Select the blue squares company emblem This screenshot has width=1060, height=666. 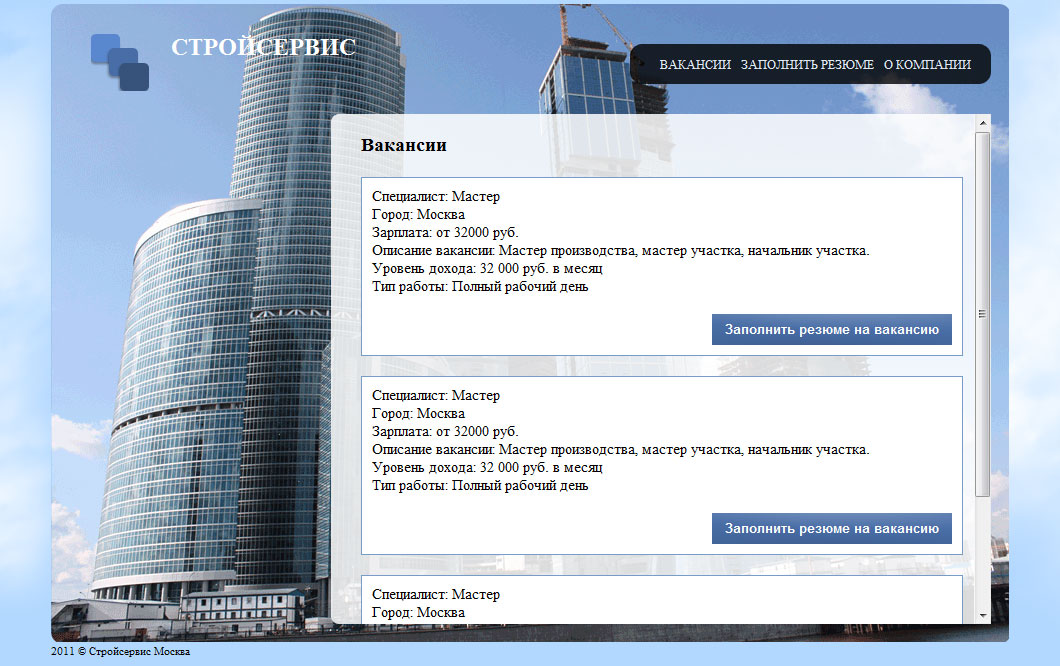click(x=122, y=65)
